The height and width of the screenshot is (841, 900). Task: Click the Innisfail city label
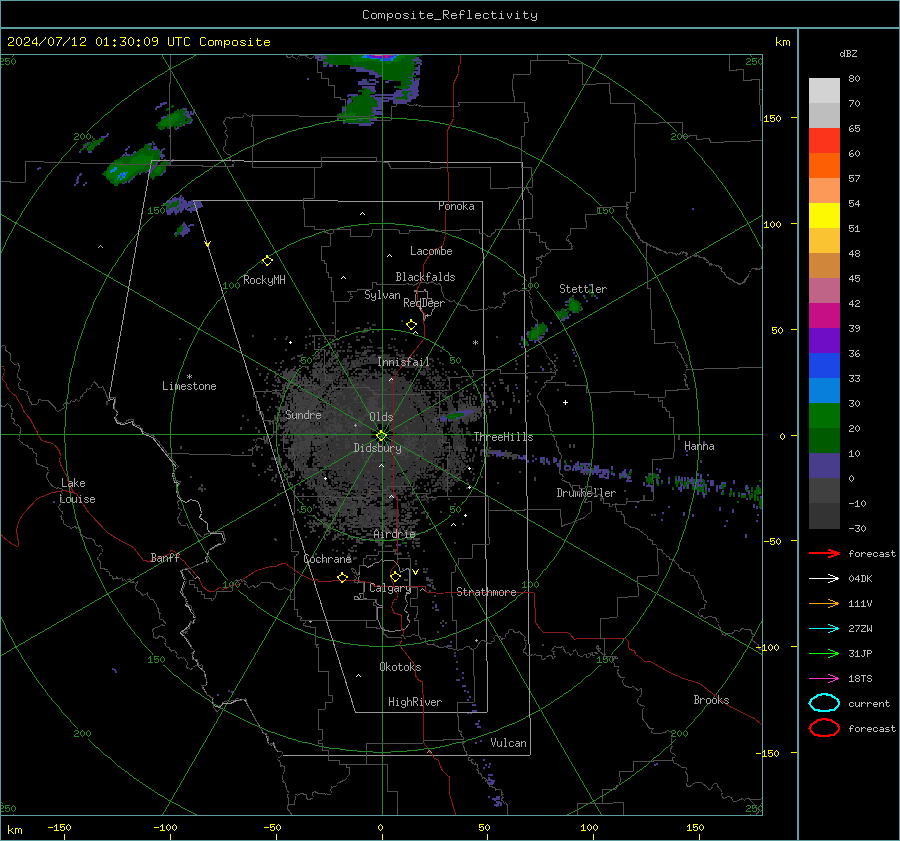tap(404, 362)
